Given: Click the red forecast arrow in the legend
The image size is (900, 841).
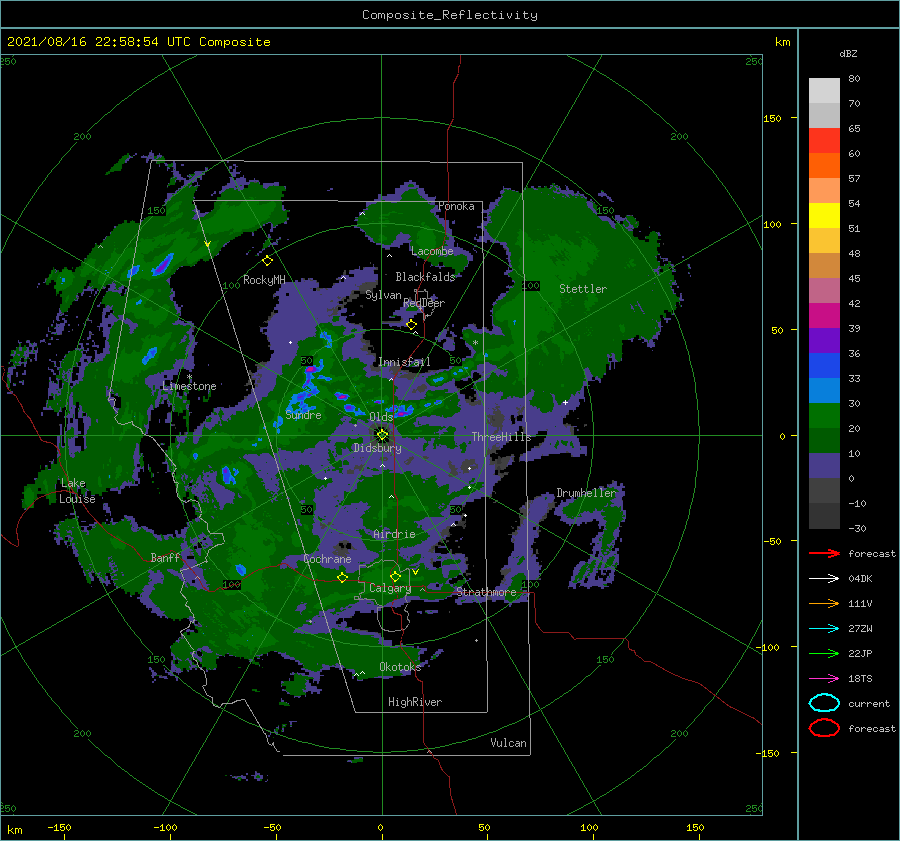Looking at the screenshot, I should (x=824, y=553).
